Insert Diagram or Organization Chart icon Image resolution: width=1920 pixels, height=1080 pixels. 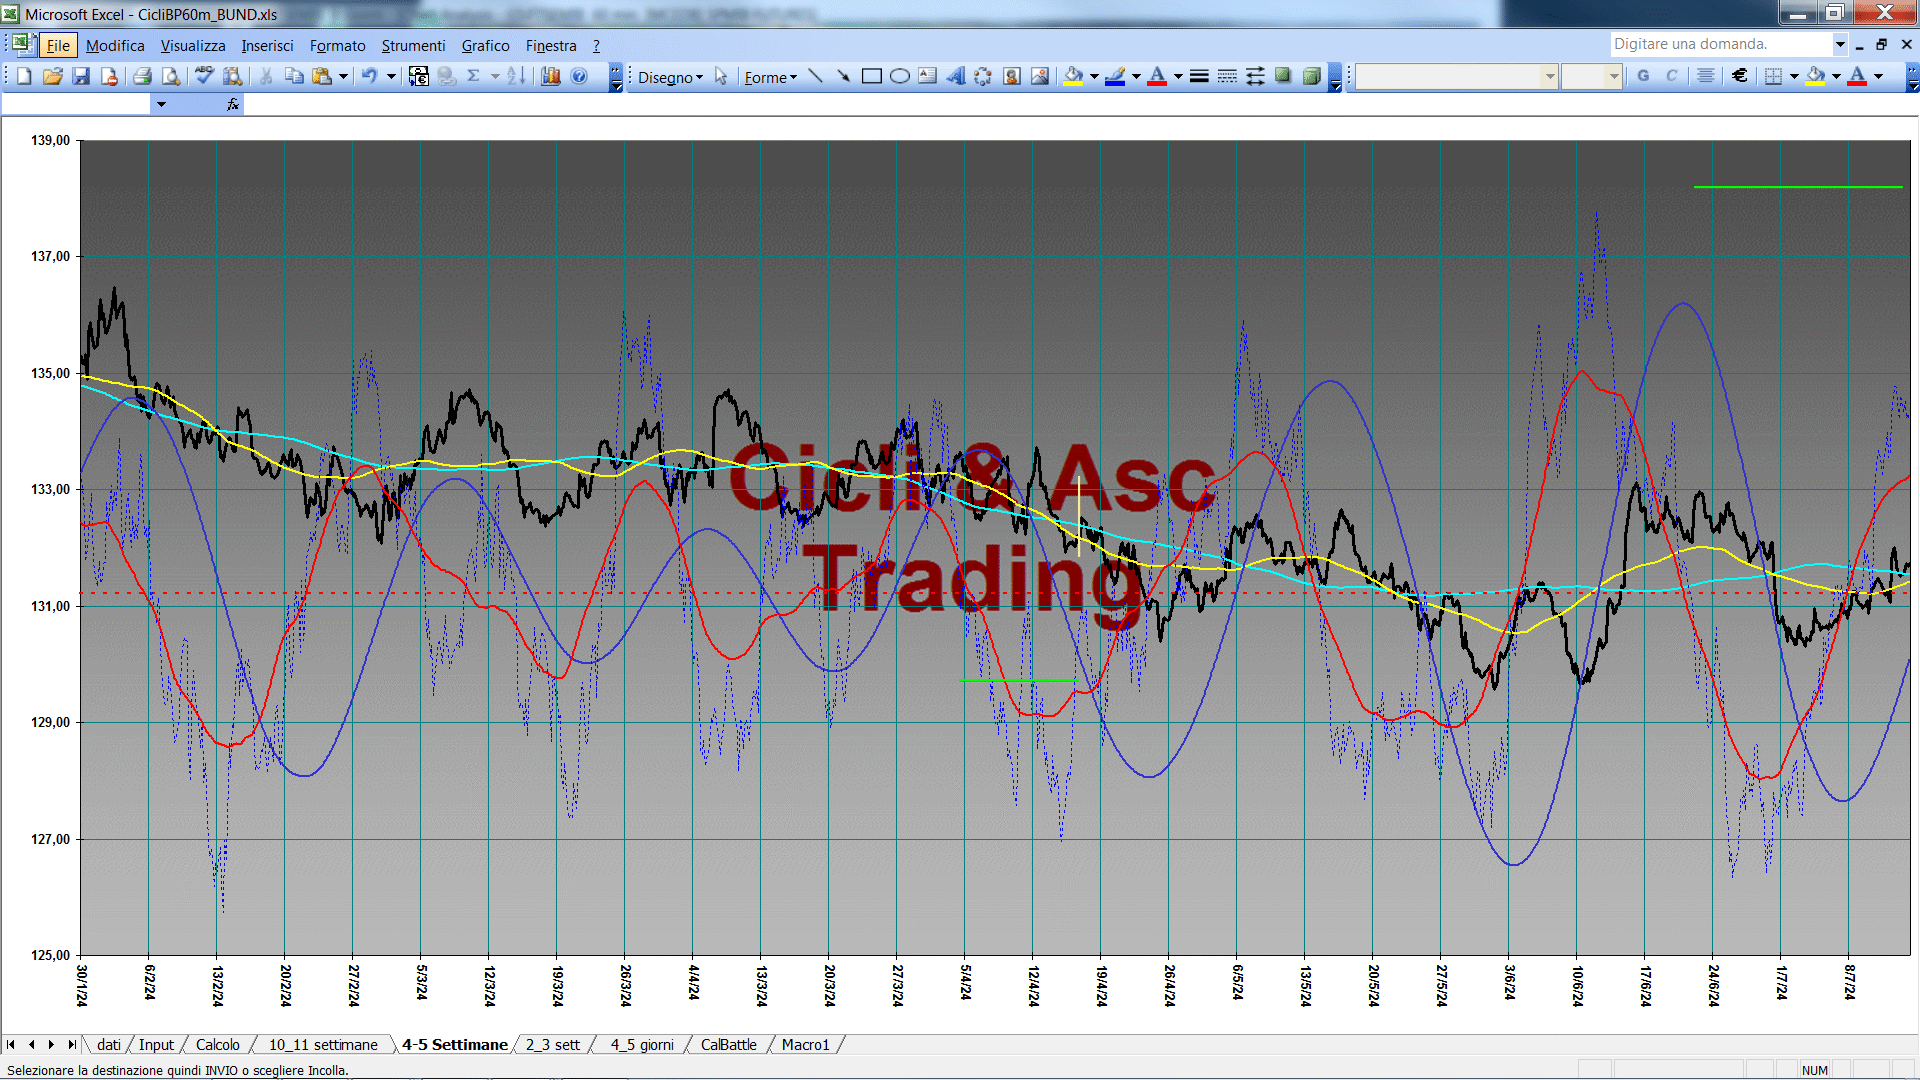[x=983, y=77]
